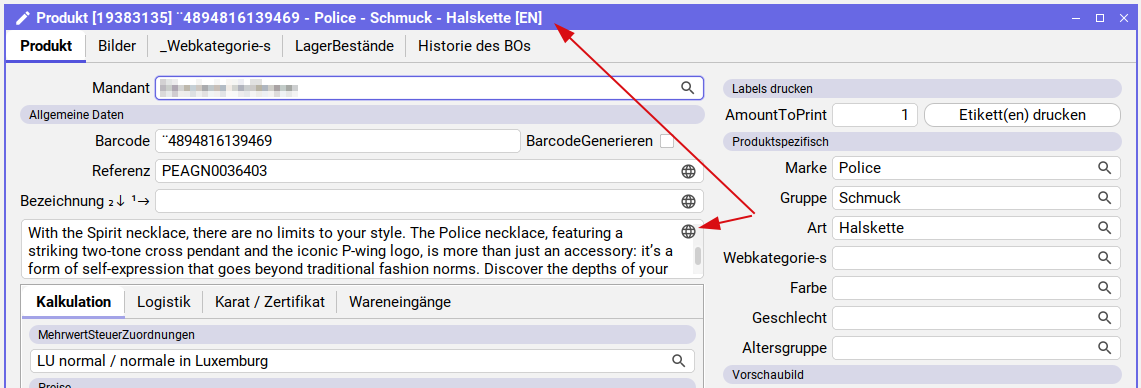
Task: Click the Vorschaubild section header
Action: (x=922, y=375)
